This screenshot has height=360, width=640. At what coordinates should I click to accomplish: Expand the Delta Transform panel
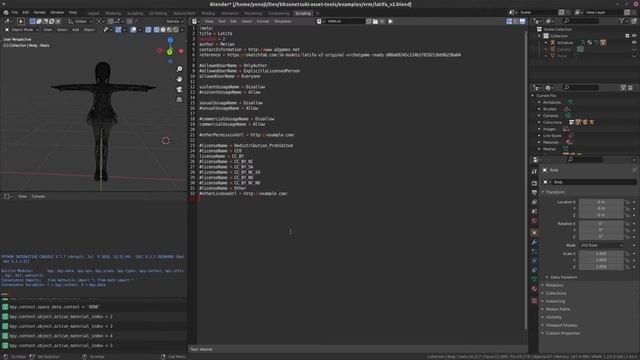pos(563,277)
